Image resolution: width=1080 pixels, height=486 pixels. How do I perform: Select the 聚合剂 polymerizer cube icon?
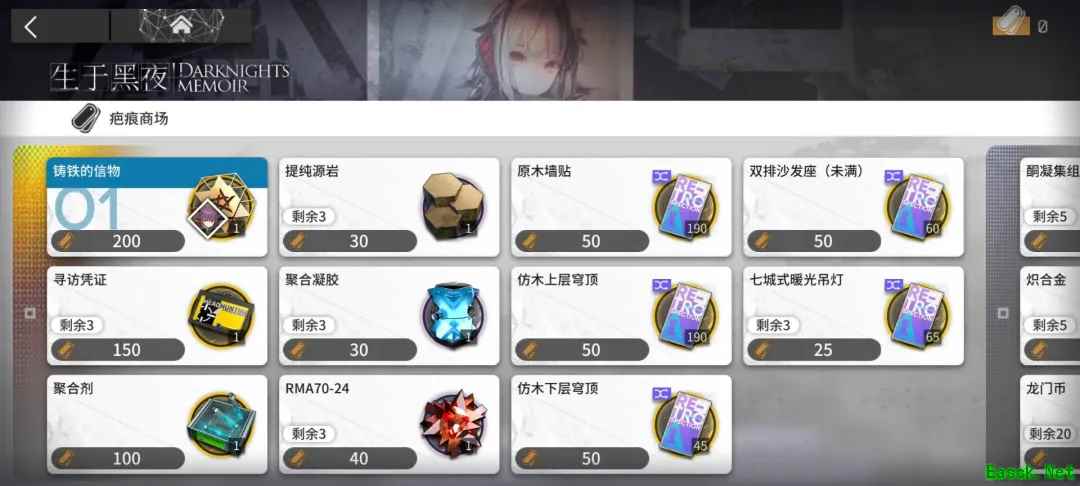[222, 423]
